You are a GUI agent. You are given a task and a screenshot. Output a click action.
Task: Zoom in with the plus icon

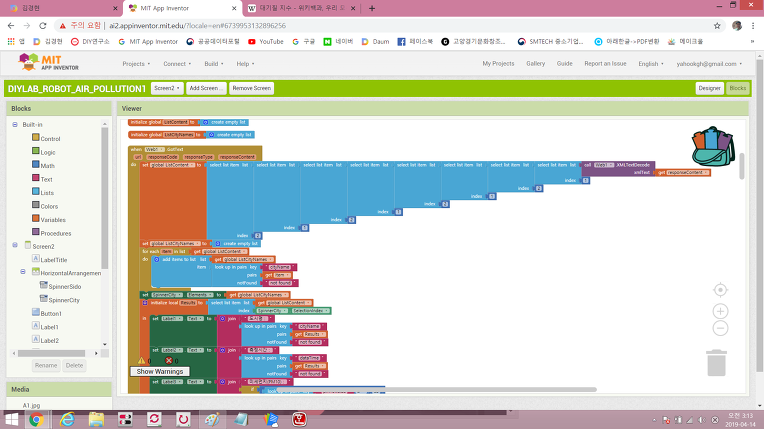click(720, 311)
